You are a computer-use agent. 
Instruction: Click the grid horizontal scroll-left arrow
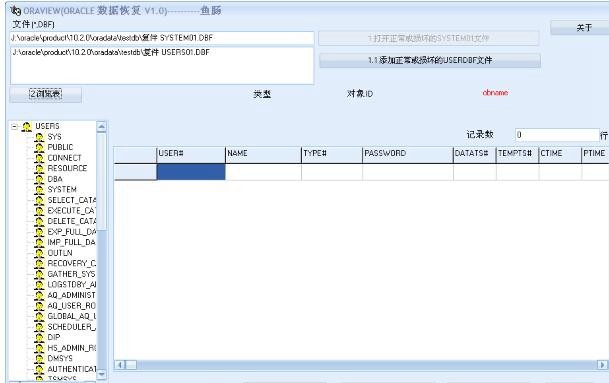tap(120, 365)
